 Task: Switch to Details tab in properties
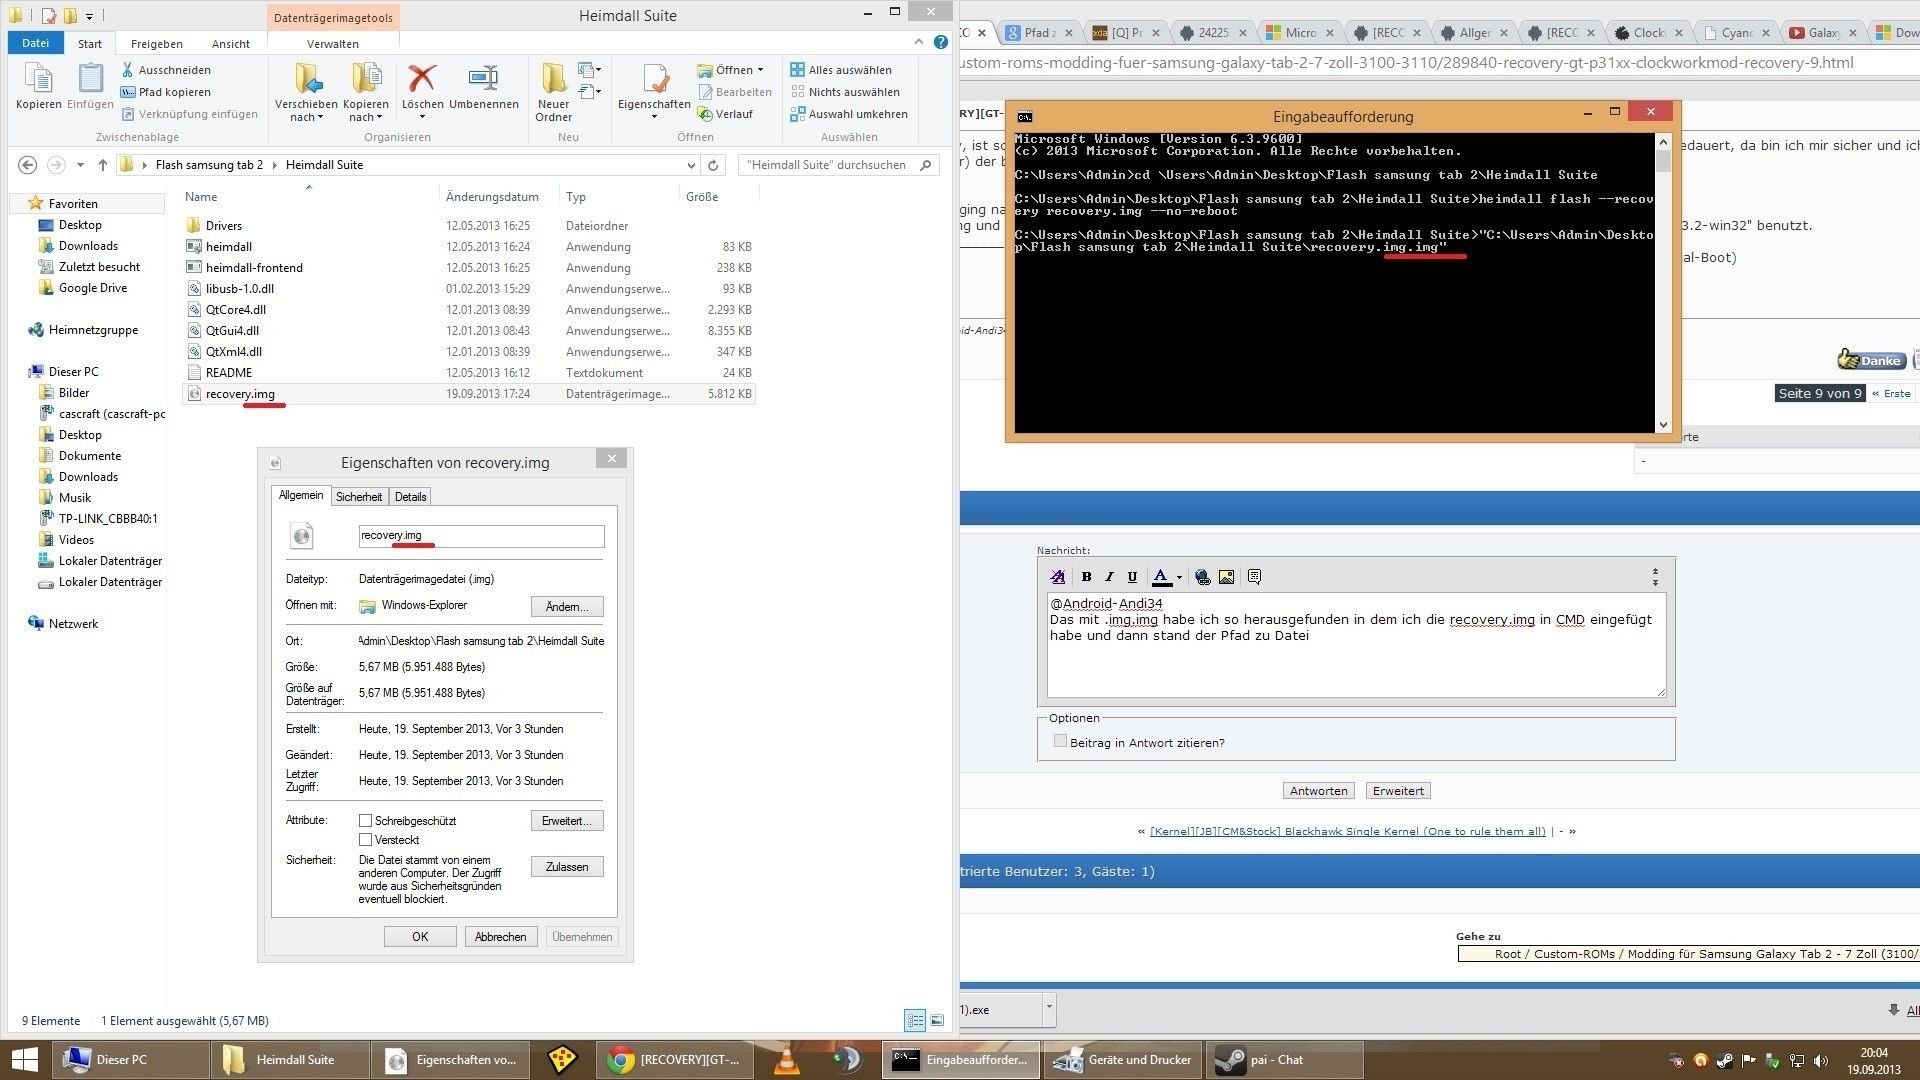410,497
